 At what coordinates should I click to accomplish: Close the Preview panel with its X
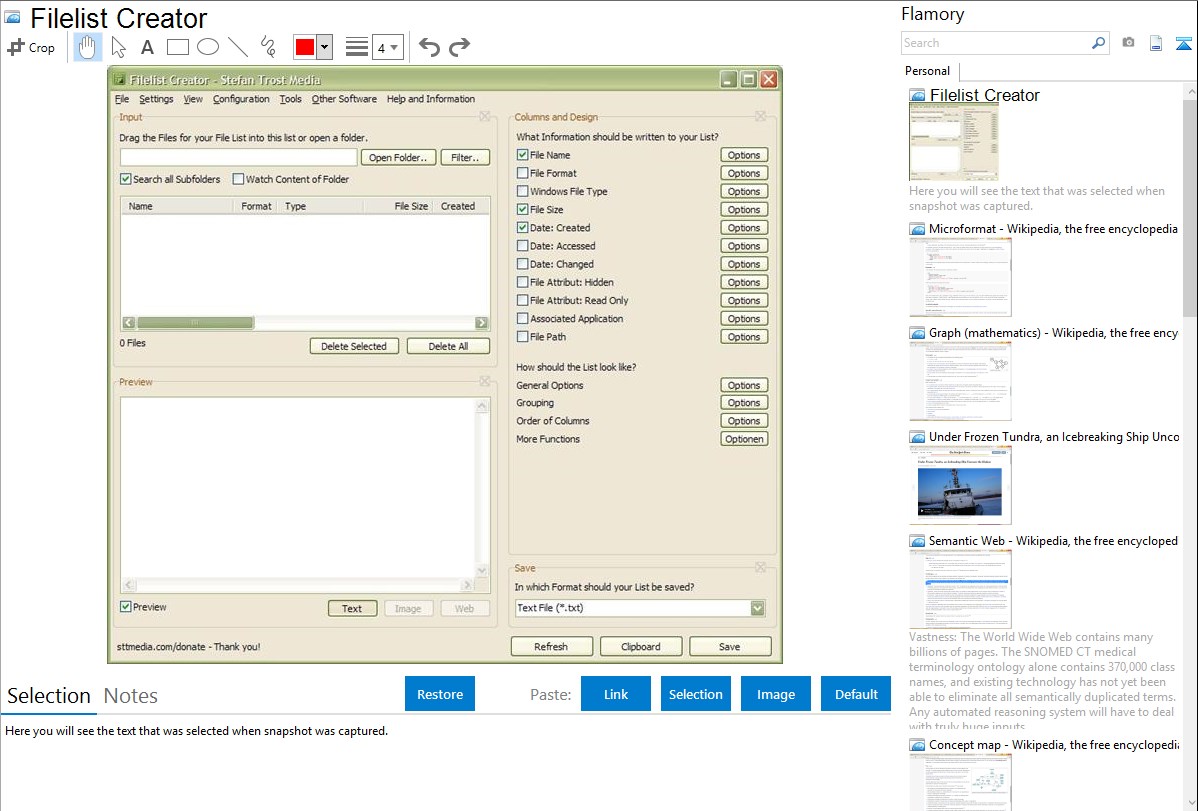coord(485,381)
